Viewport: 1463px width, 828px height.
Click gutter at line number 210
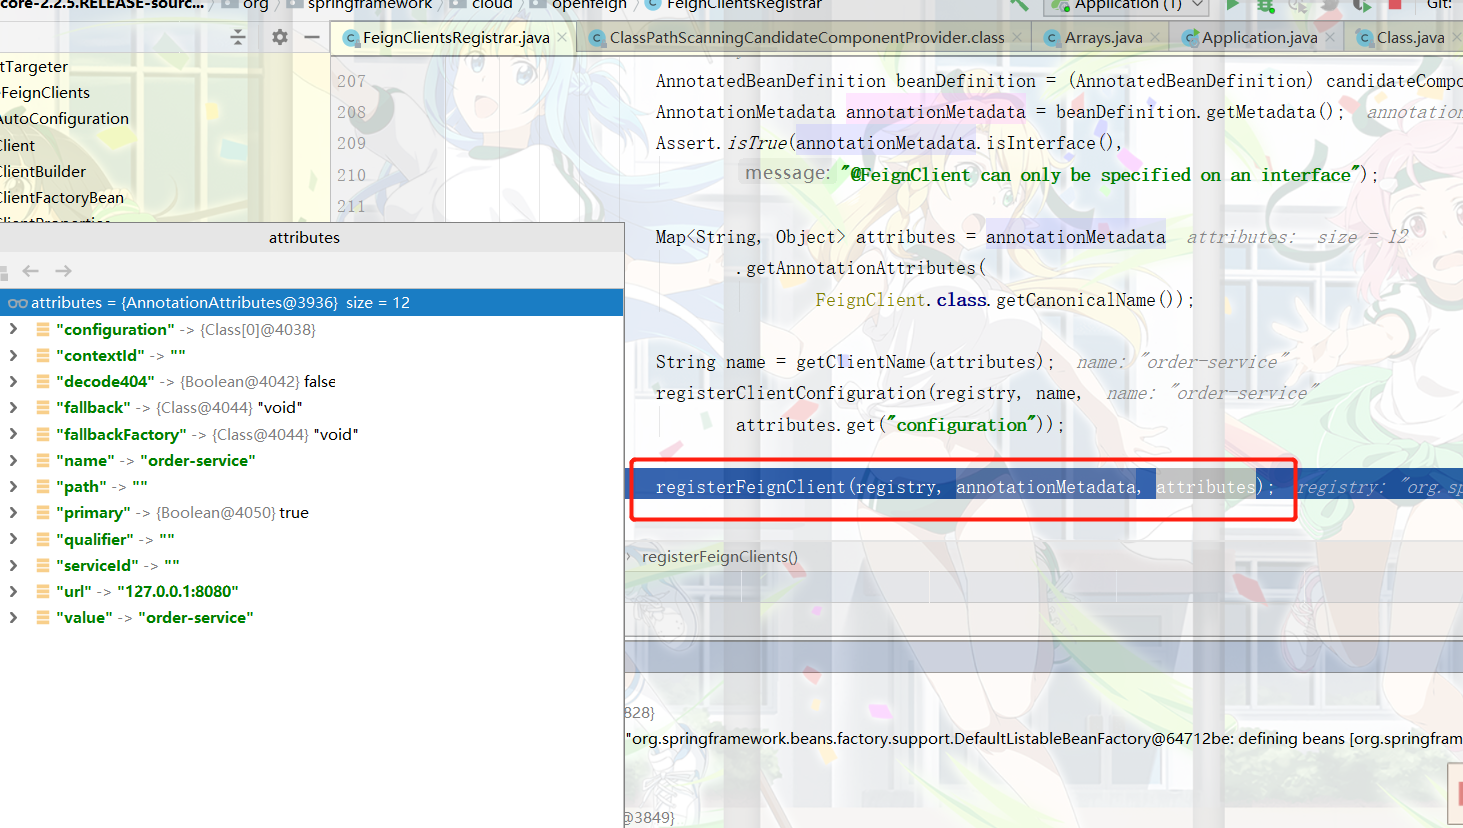[x=351, y=175]
